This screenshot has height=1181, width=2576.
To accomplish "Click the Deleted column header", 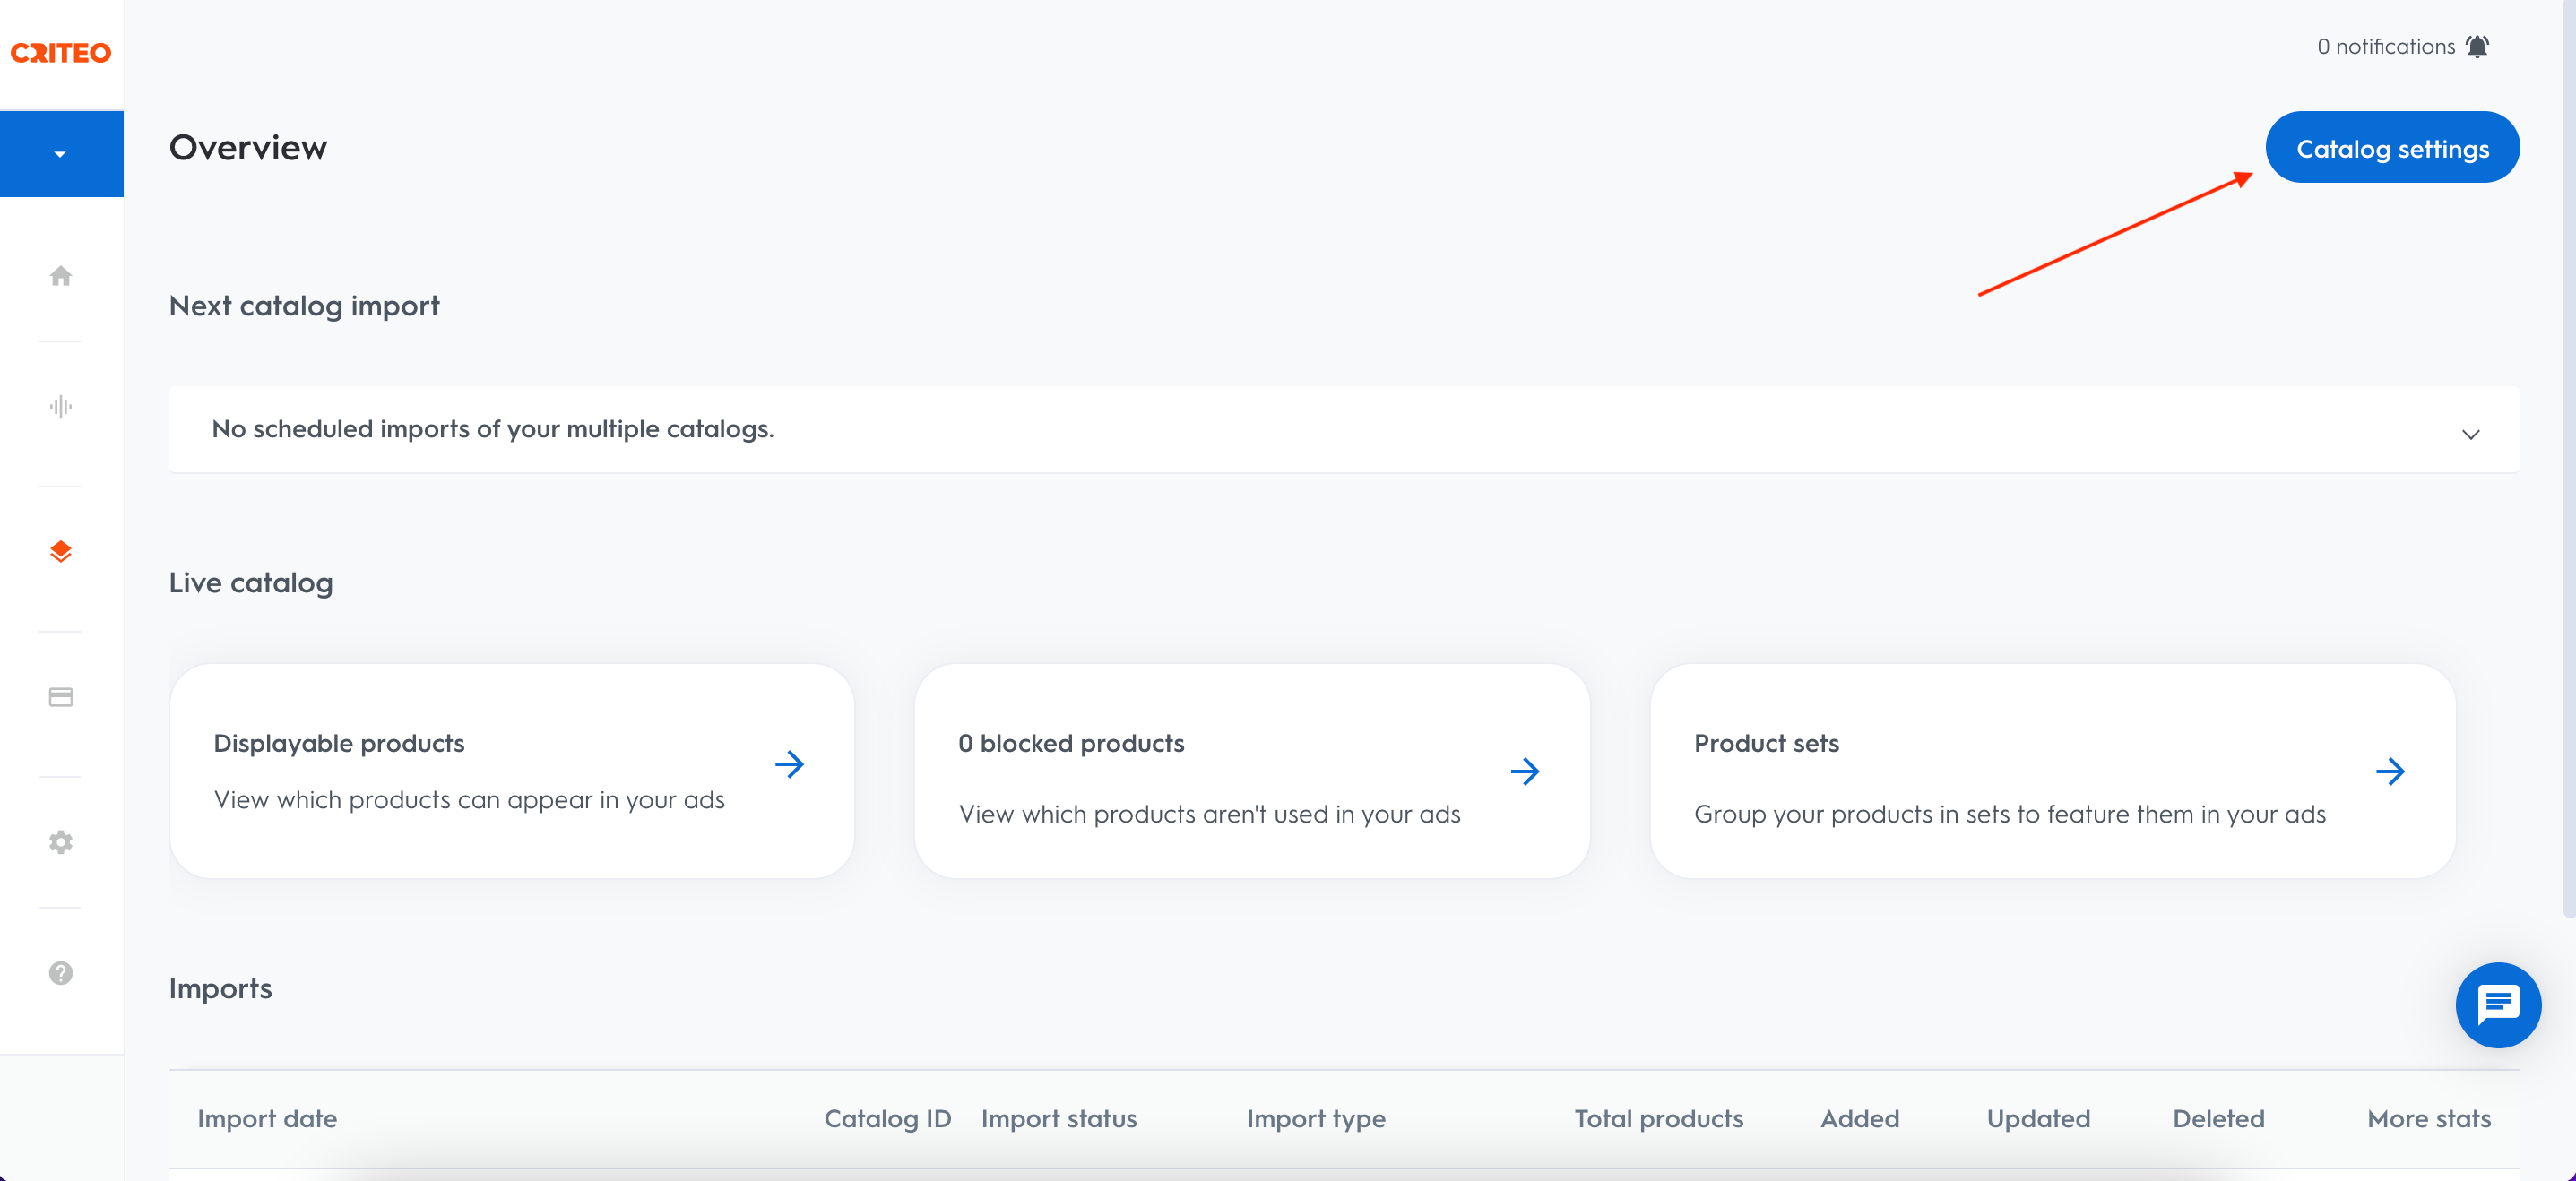I will [2218, 1119].
